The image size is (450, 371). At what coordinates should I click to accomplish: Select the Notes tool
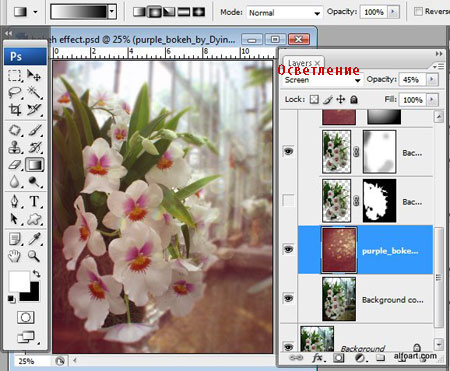(15, 239)
